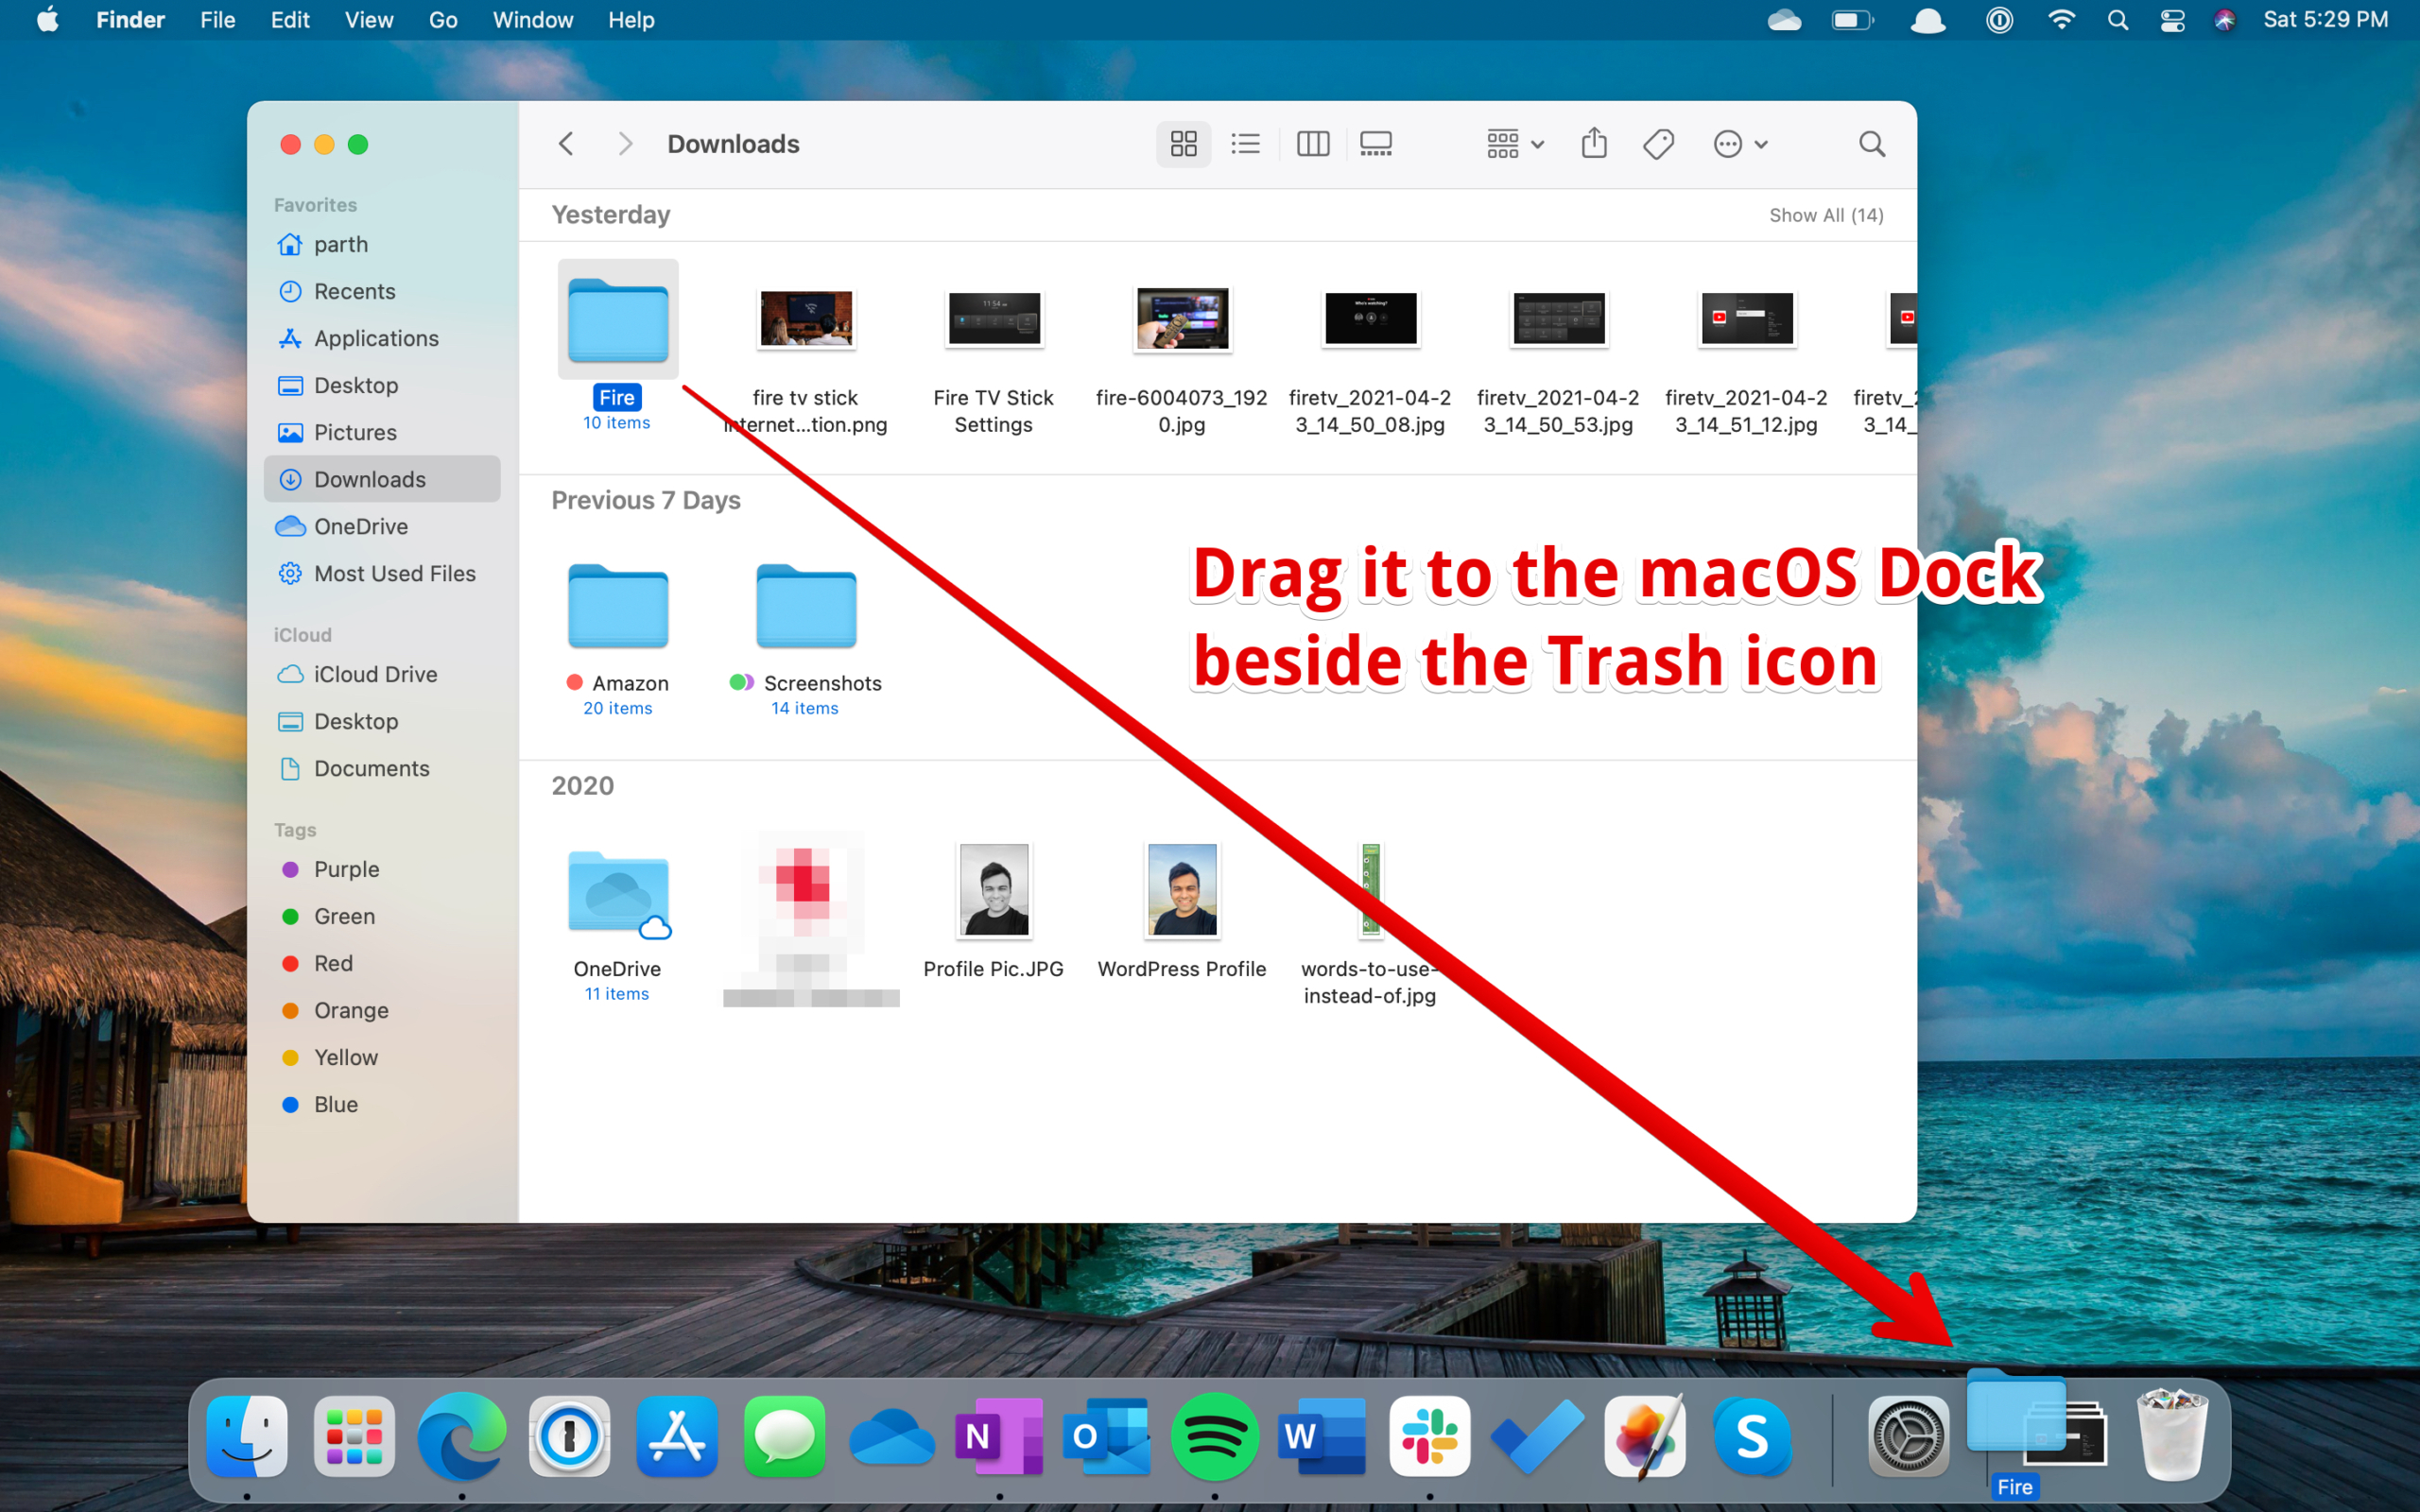The width and height of the screenshot is (2420, 1512).
Task: Click the Finder menu bar item
Action: point(132,21)
